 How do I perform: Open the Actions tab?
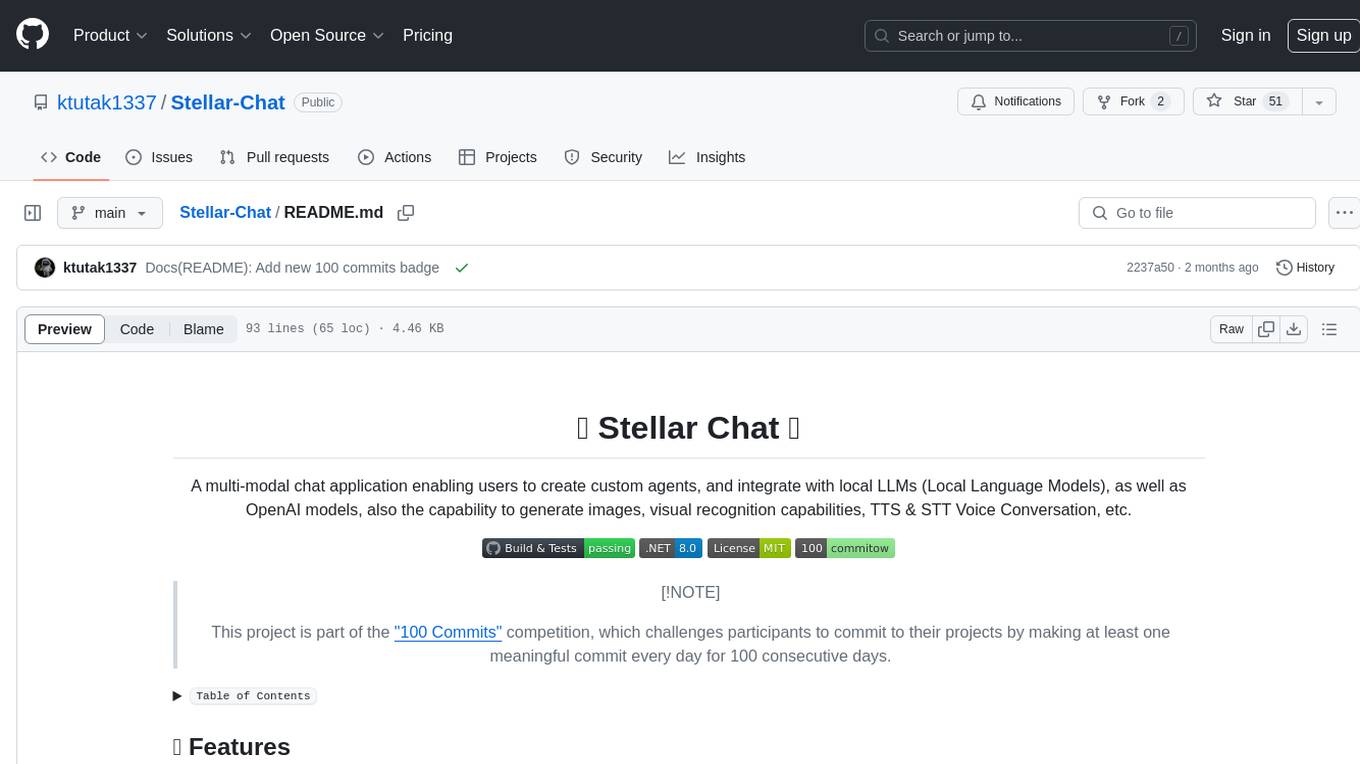tap(394, 157)
